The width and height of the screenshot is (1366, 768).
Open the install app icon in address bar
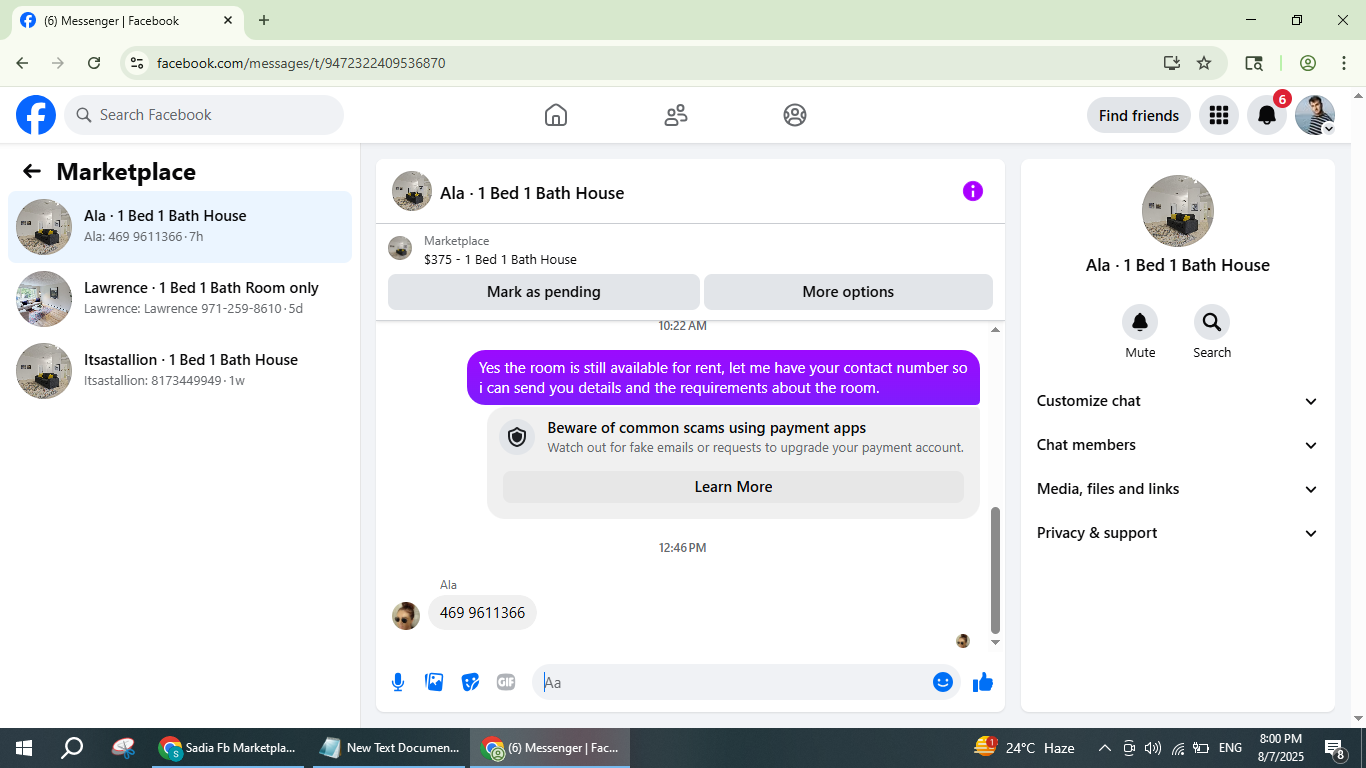pos(1172,63)
